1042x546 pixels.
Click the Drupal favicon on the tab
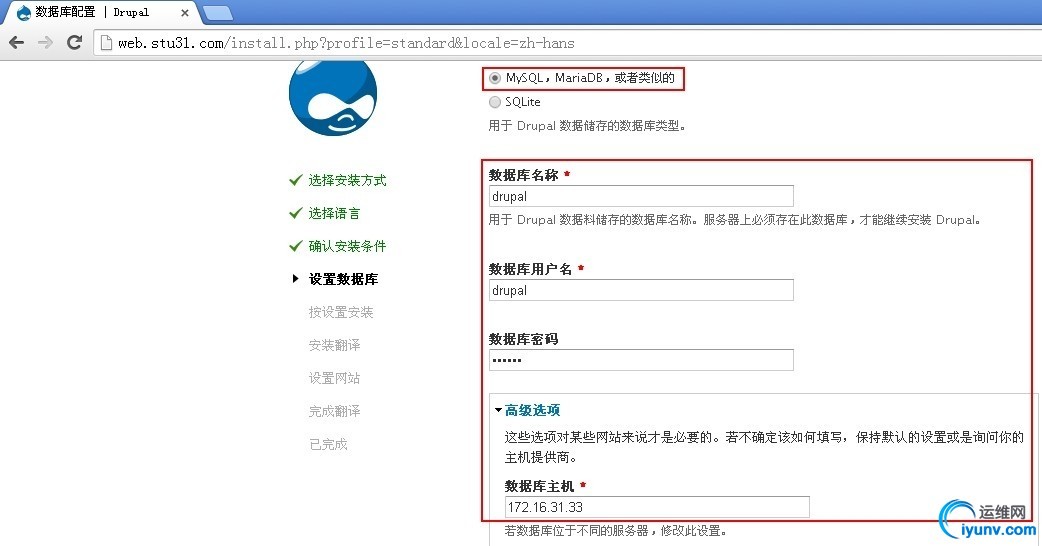coord(23,13)
